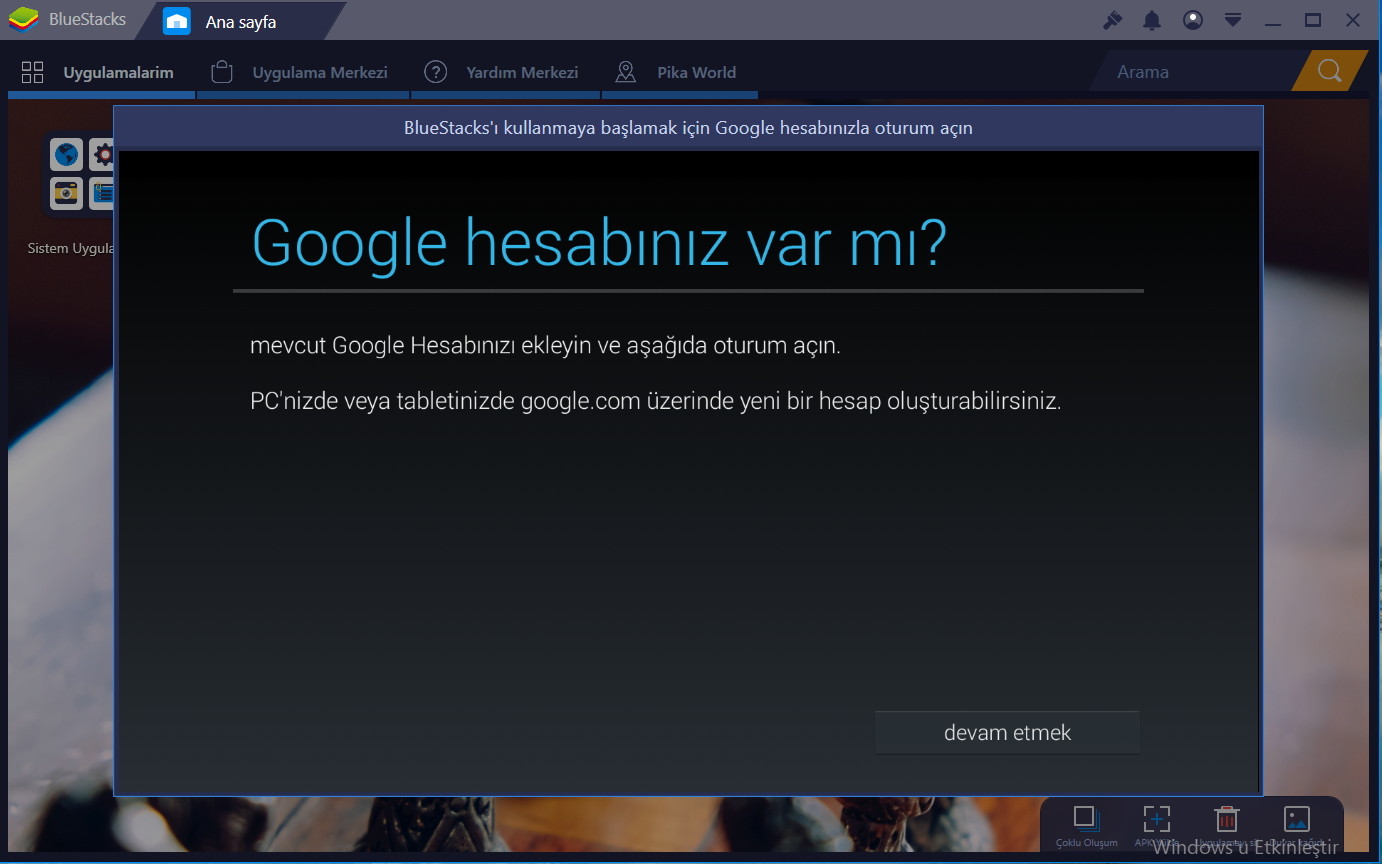1382x864 pixels.
Task: Click the Google hesabınız var mı heading
Action: tap(598, 242)
